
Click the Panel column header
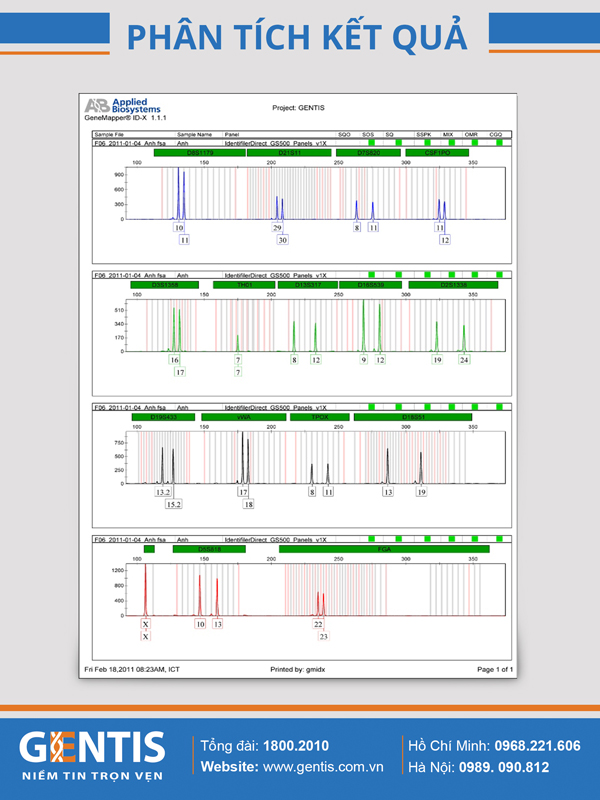pyautogui.click(x=232, y=133)
